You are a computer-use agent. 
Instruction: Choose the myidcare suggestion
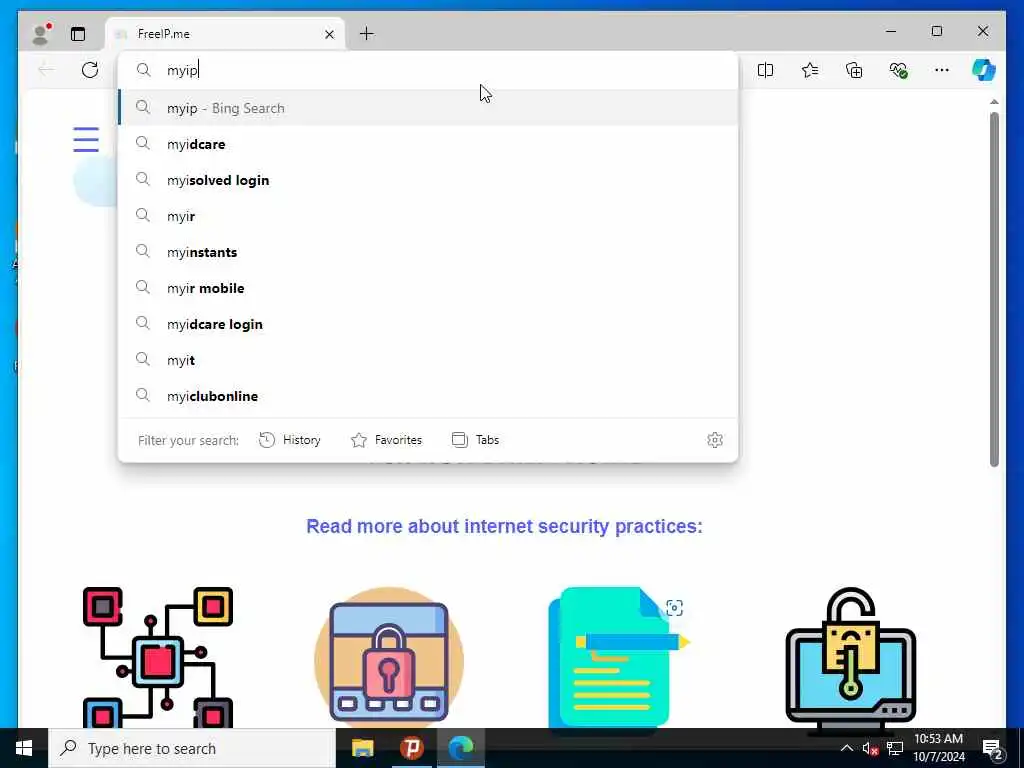[428, 144]
